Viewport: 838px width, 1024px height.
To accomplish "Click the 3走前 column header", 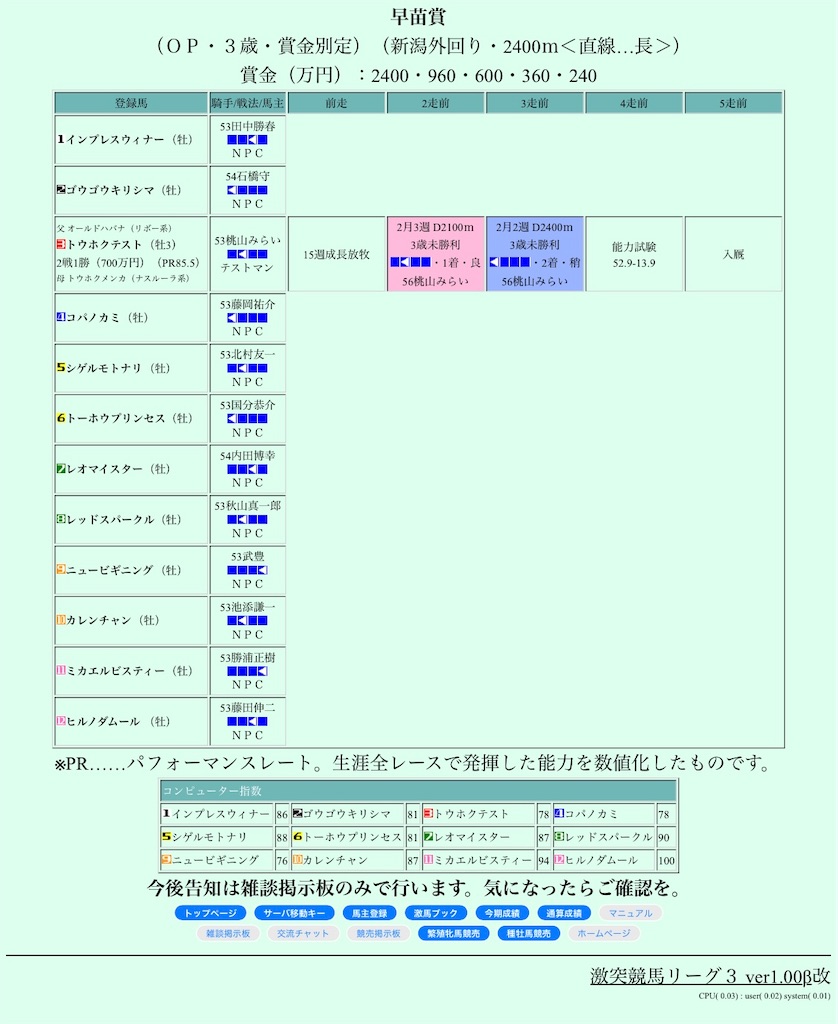I will tap(535, 103).
